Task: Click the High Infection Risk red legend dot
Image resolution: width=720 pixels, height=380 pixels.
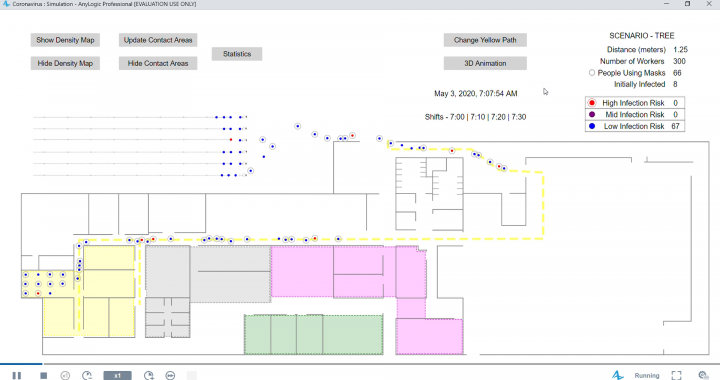Action: 592,103
